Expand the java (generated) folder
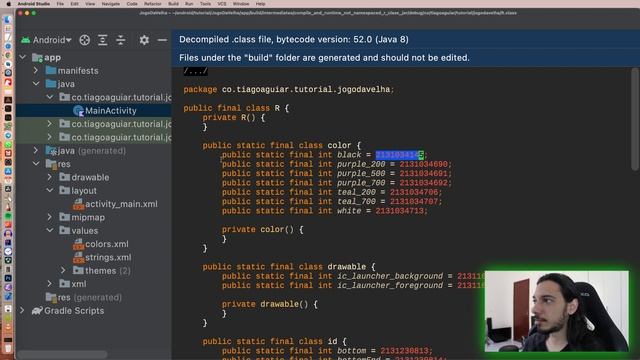Viewport: 640px width, 360px height. pos(36,151)
